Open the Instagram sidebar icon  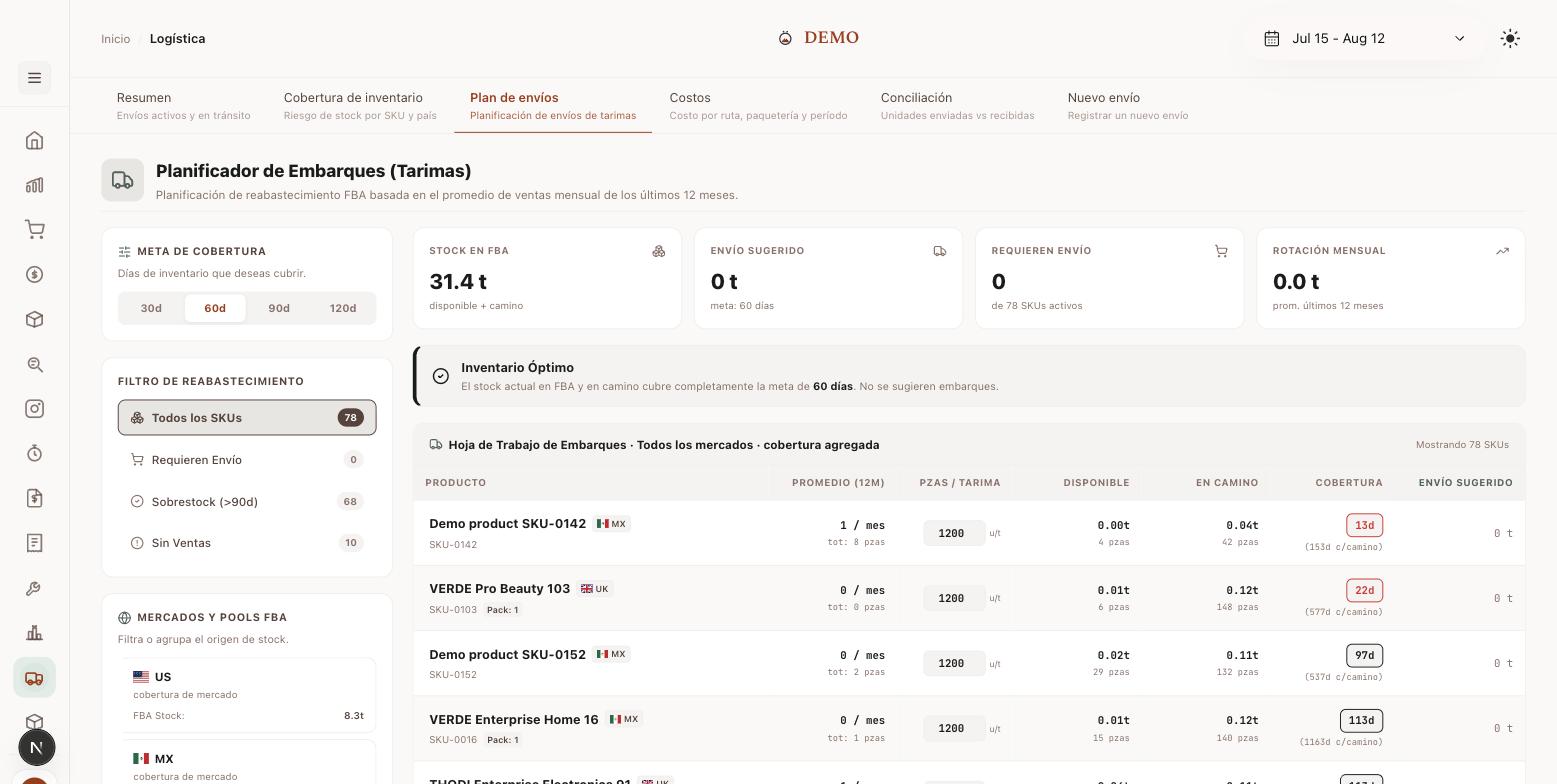(34, 409)
